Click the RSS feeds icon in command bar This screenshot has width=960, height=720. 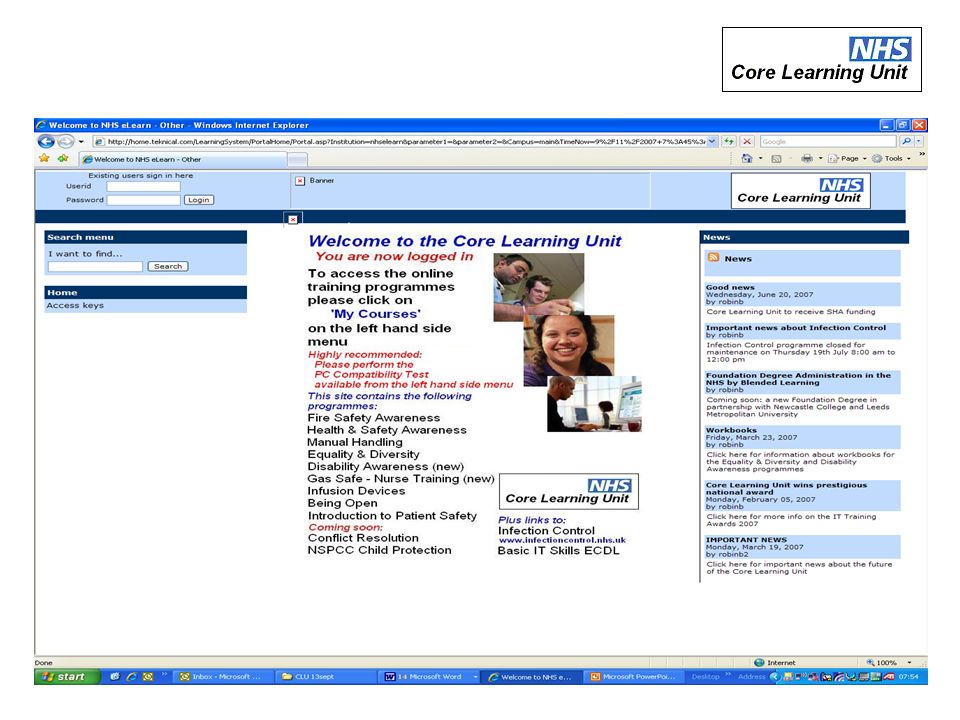776,159
